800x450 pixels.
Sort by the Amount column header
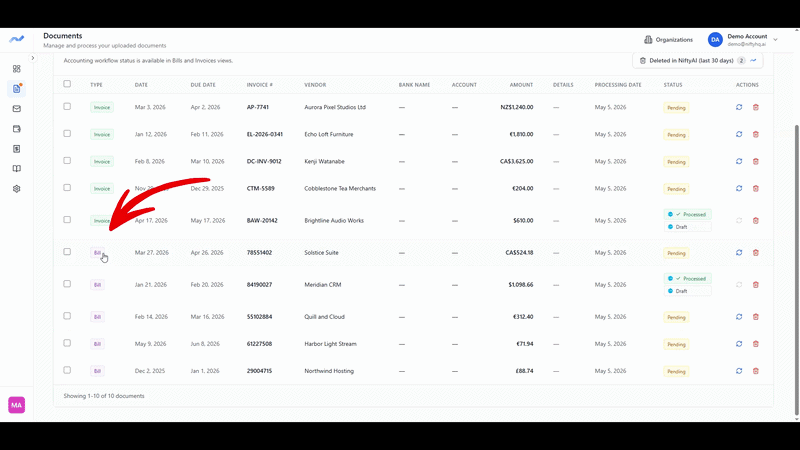[x=521, y=85]
